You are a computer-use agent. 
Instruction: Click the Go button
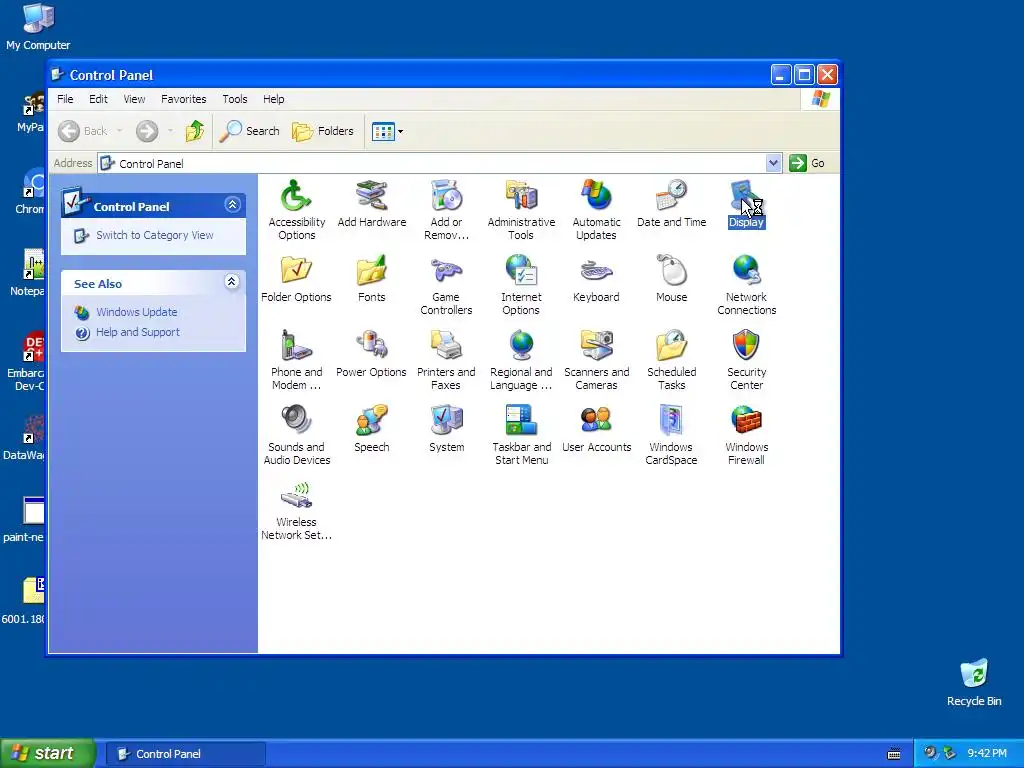pos(807,163)
